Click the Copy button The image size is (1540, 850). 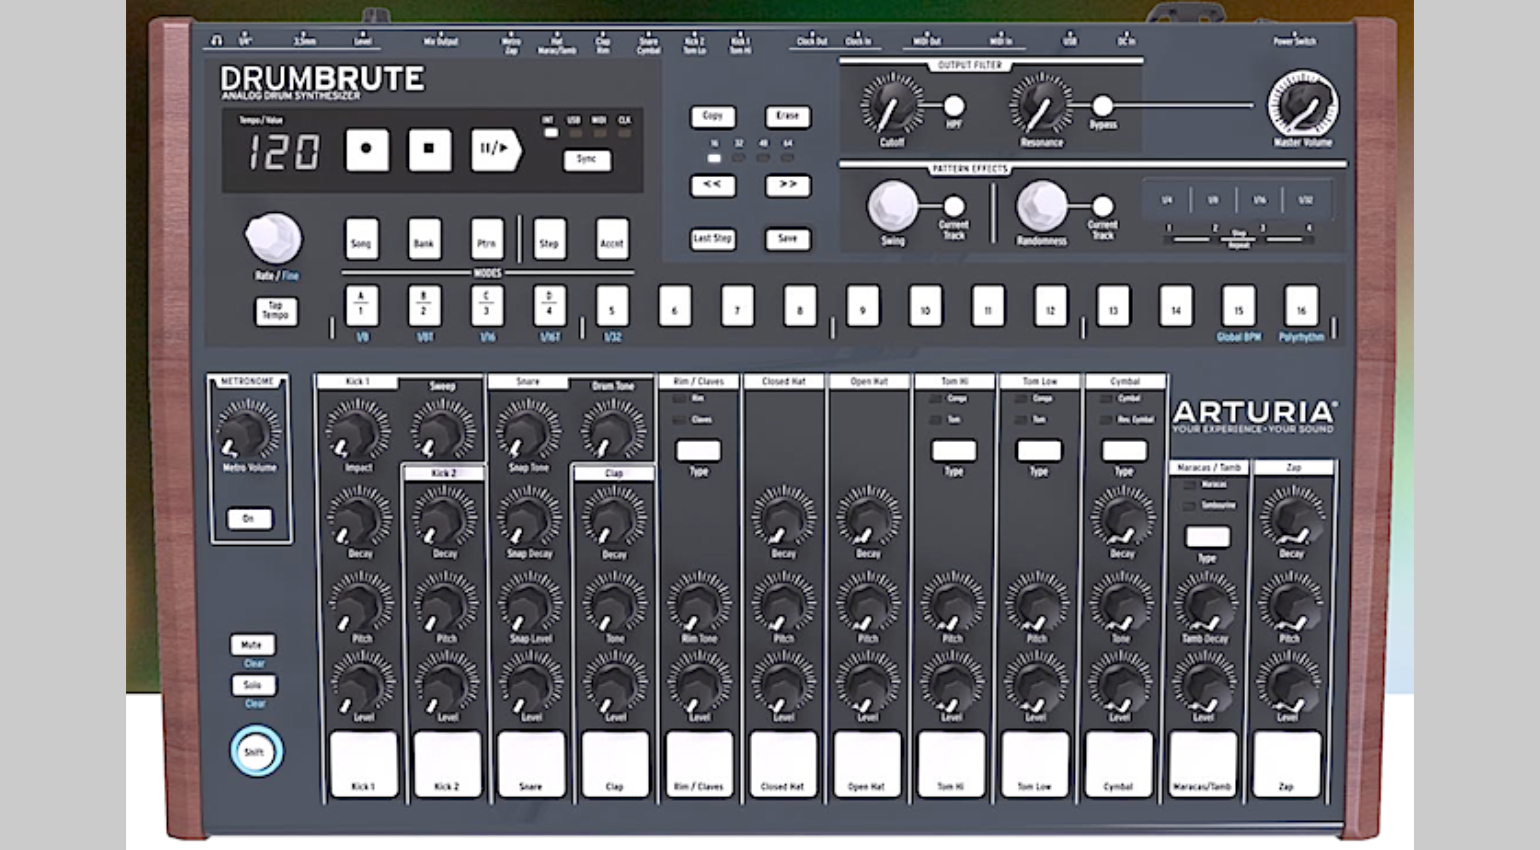click(712, 116)
